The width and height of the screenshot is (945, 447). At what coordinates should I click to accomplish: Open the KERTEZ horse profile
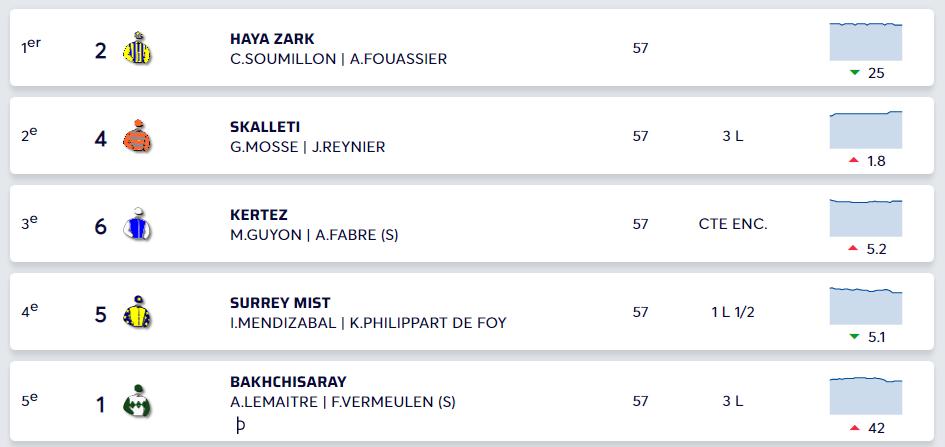(x=259, y=215)
